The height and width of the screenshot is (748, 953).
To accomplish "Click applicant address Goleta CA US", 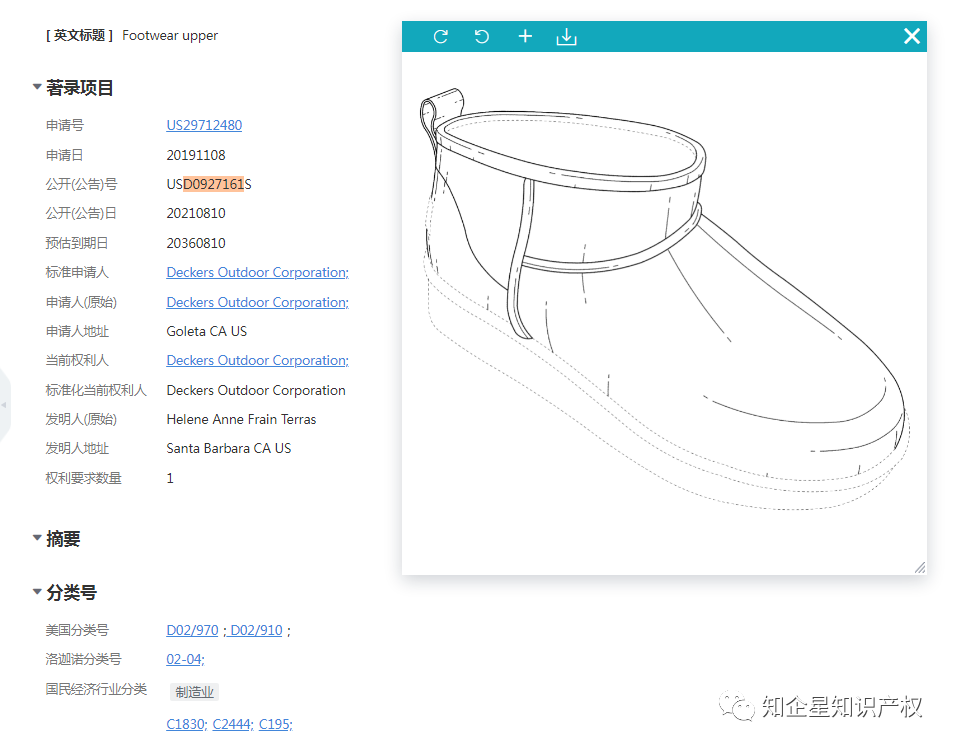I will [x=207, y=331].
